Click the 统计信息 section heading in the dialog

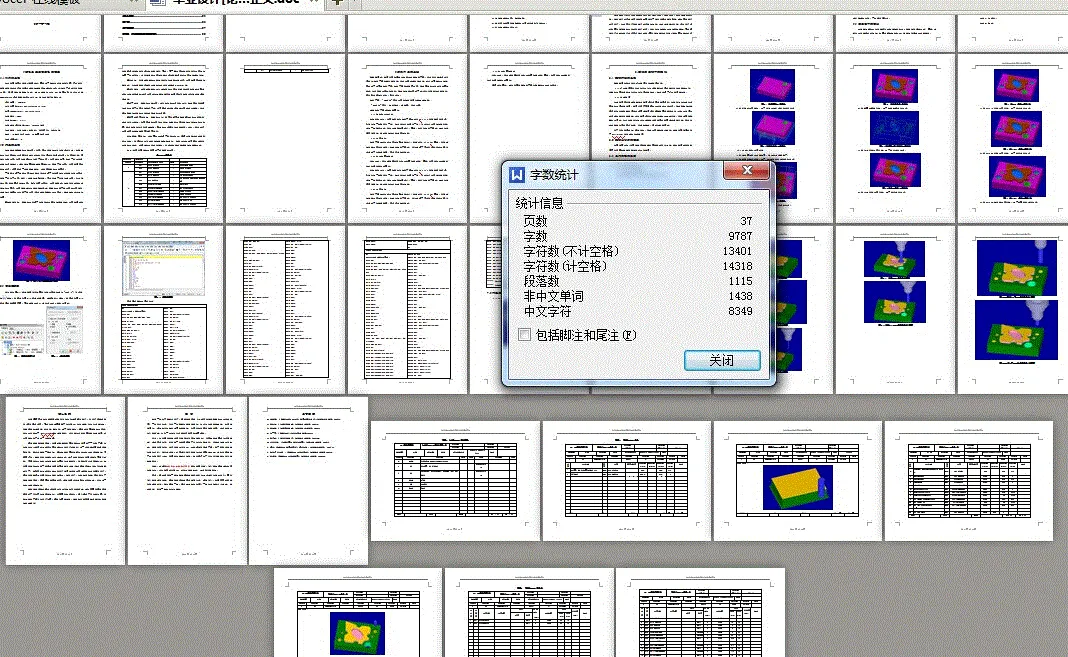pyautogui.click(x=539, y=203)
